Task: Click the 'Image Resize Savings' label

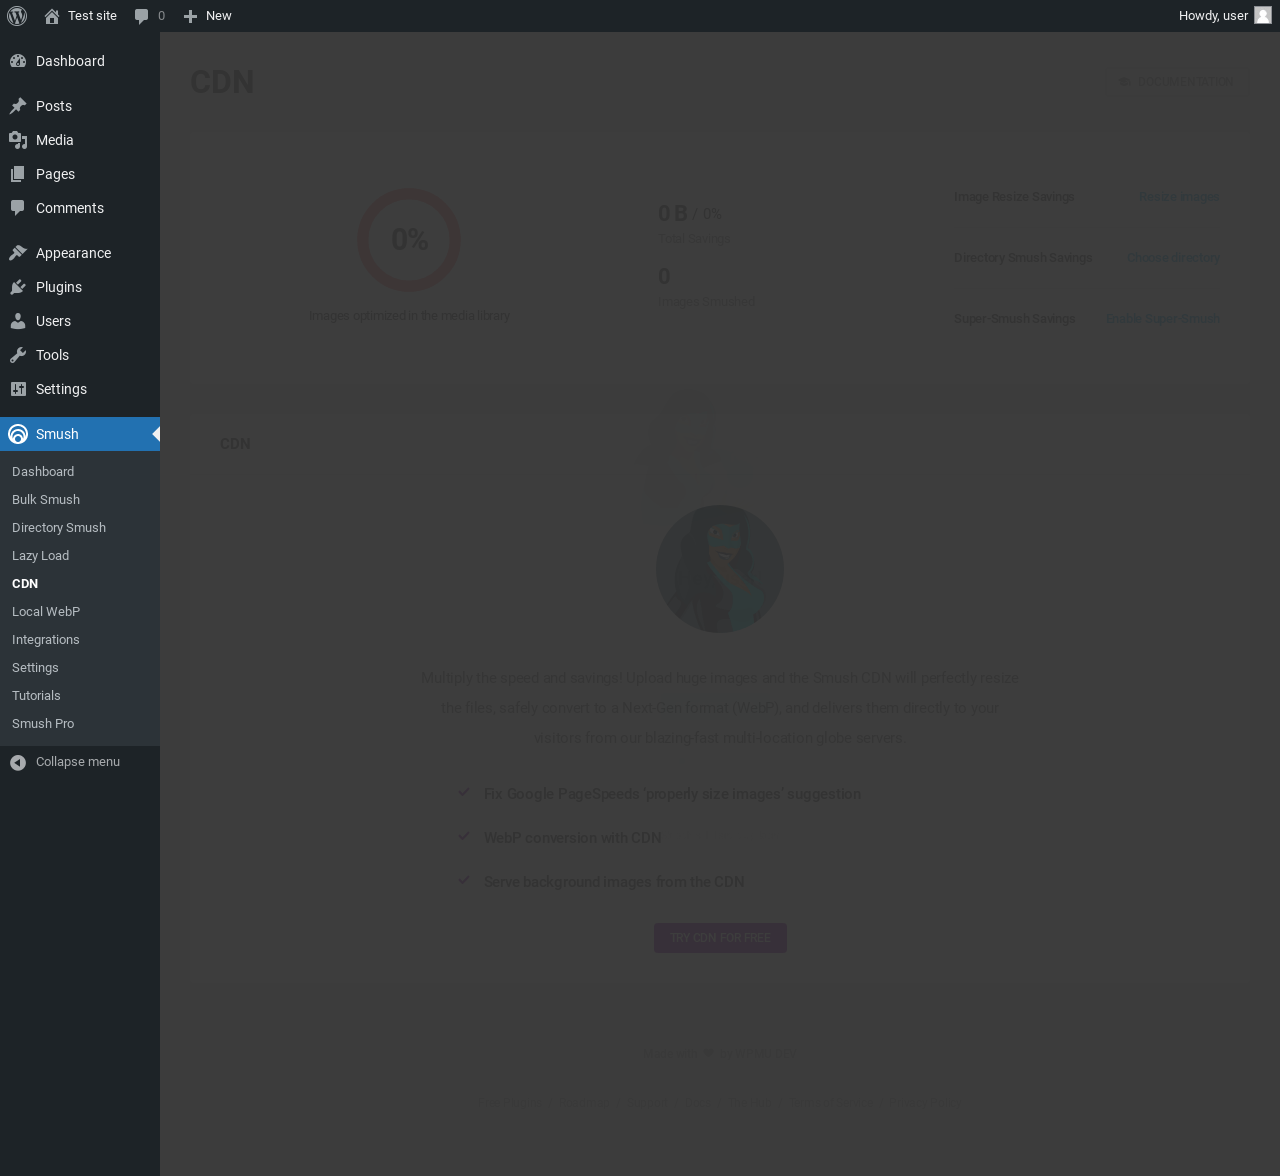Action: [x=1014, y=197]
